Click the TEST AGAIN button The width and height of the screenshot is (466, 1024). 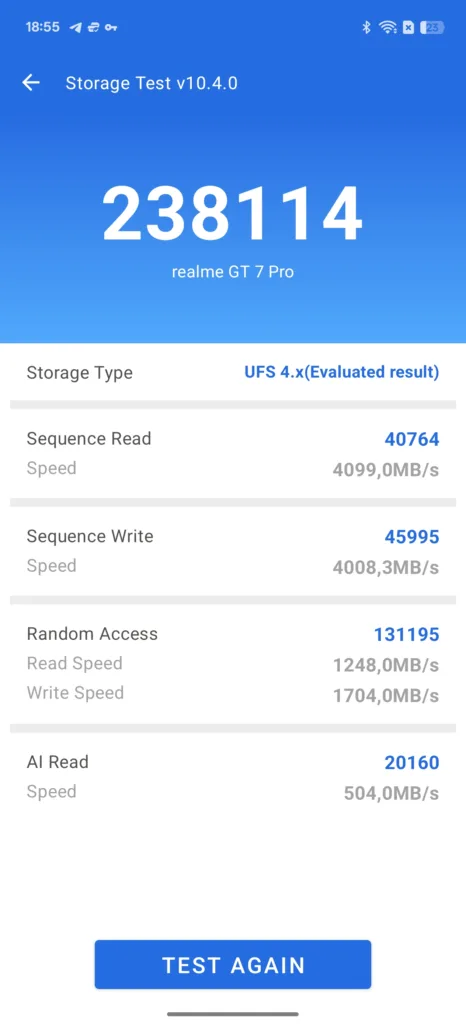(x=233, y=965)
